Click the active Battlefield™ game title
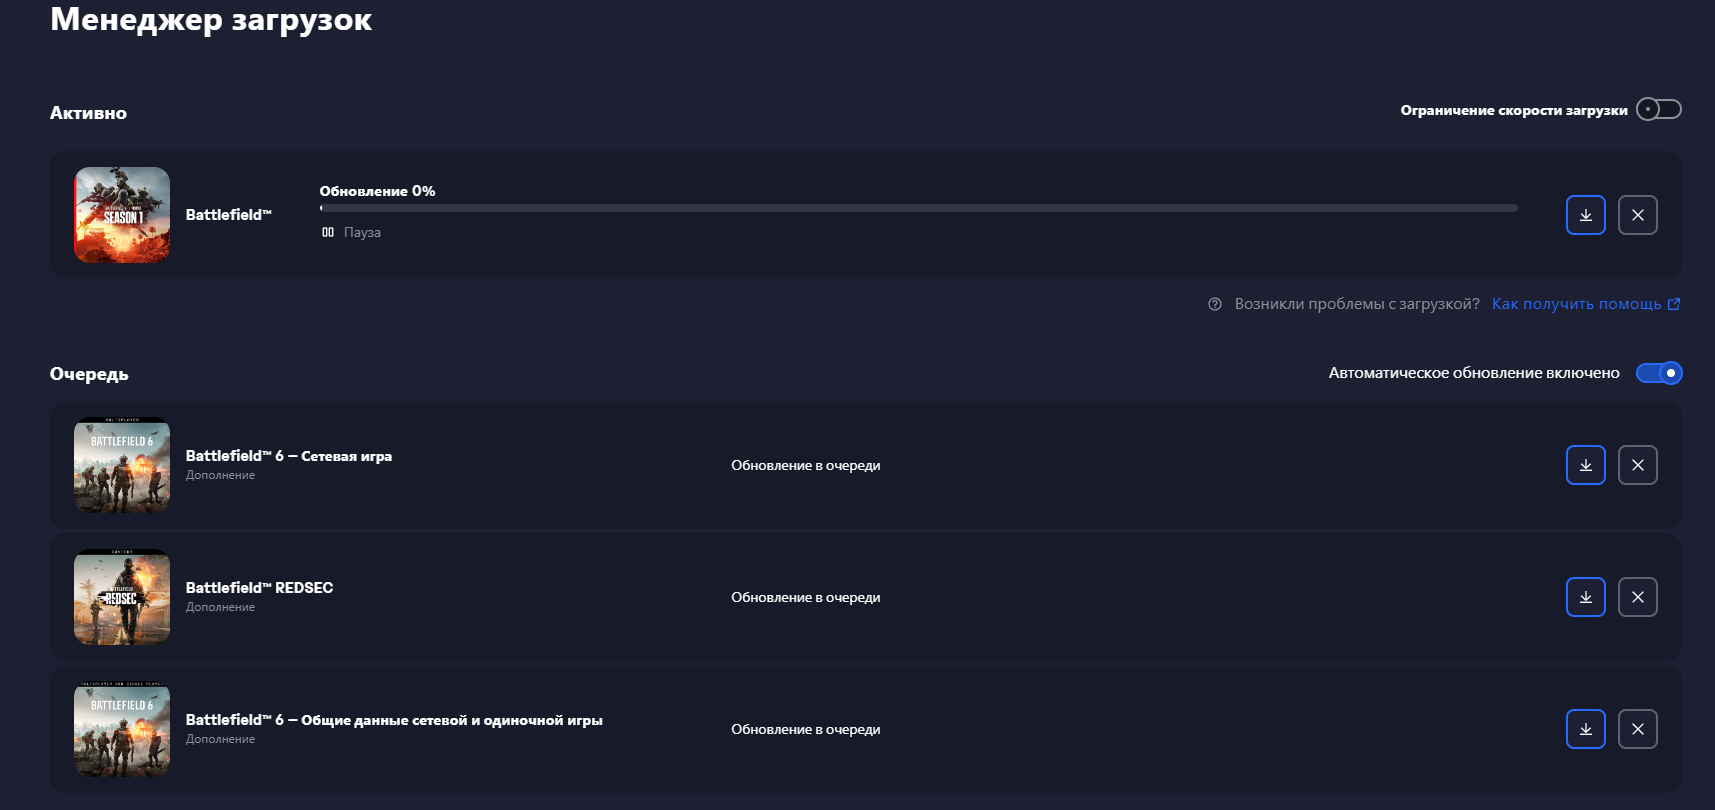The image size is (1715, 810). pos(229,215)
